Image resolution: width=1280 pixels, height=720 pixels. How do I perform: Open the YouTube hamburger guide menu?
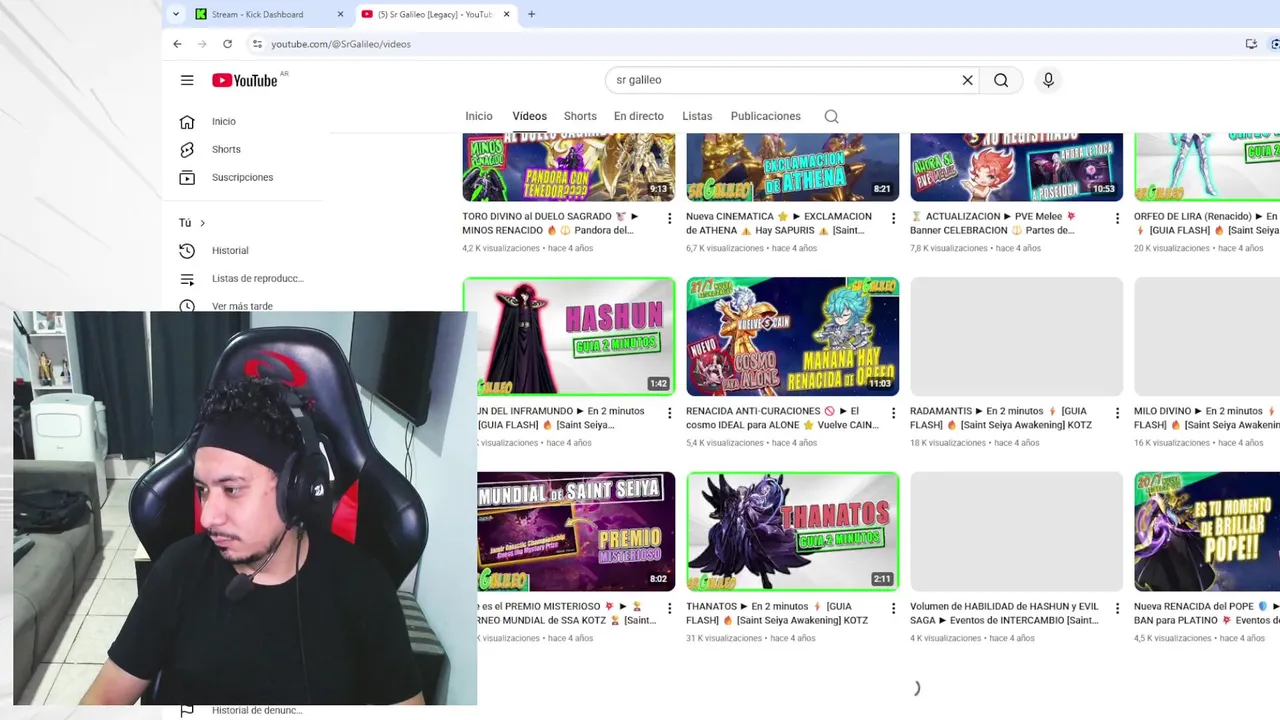tap(187, 80)
